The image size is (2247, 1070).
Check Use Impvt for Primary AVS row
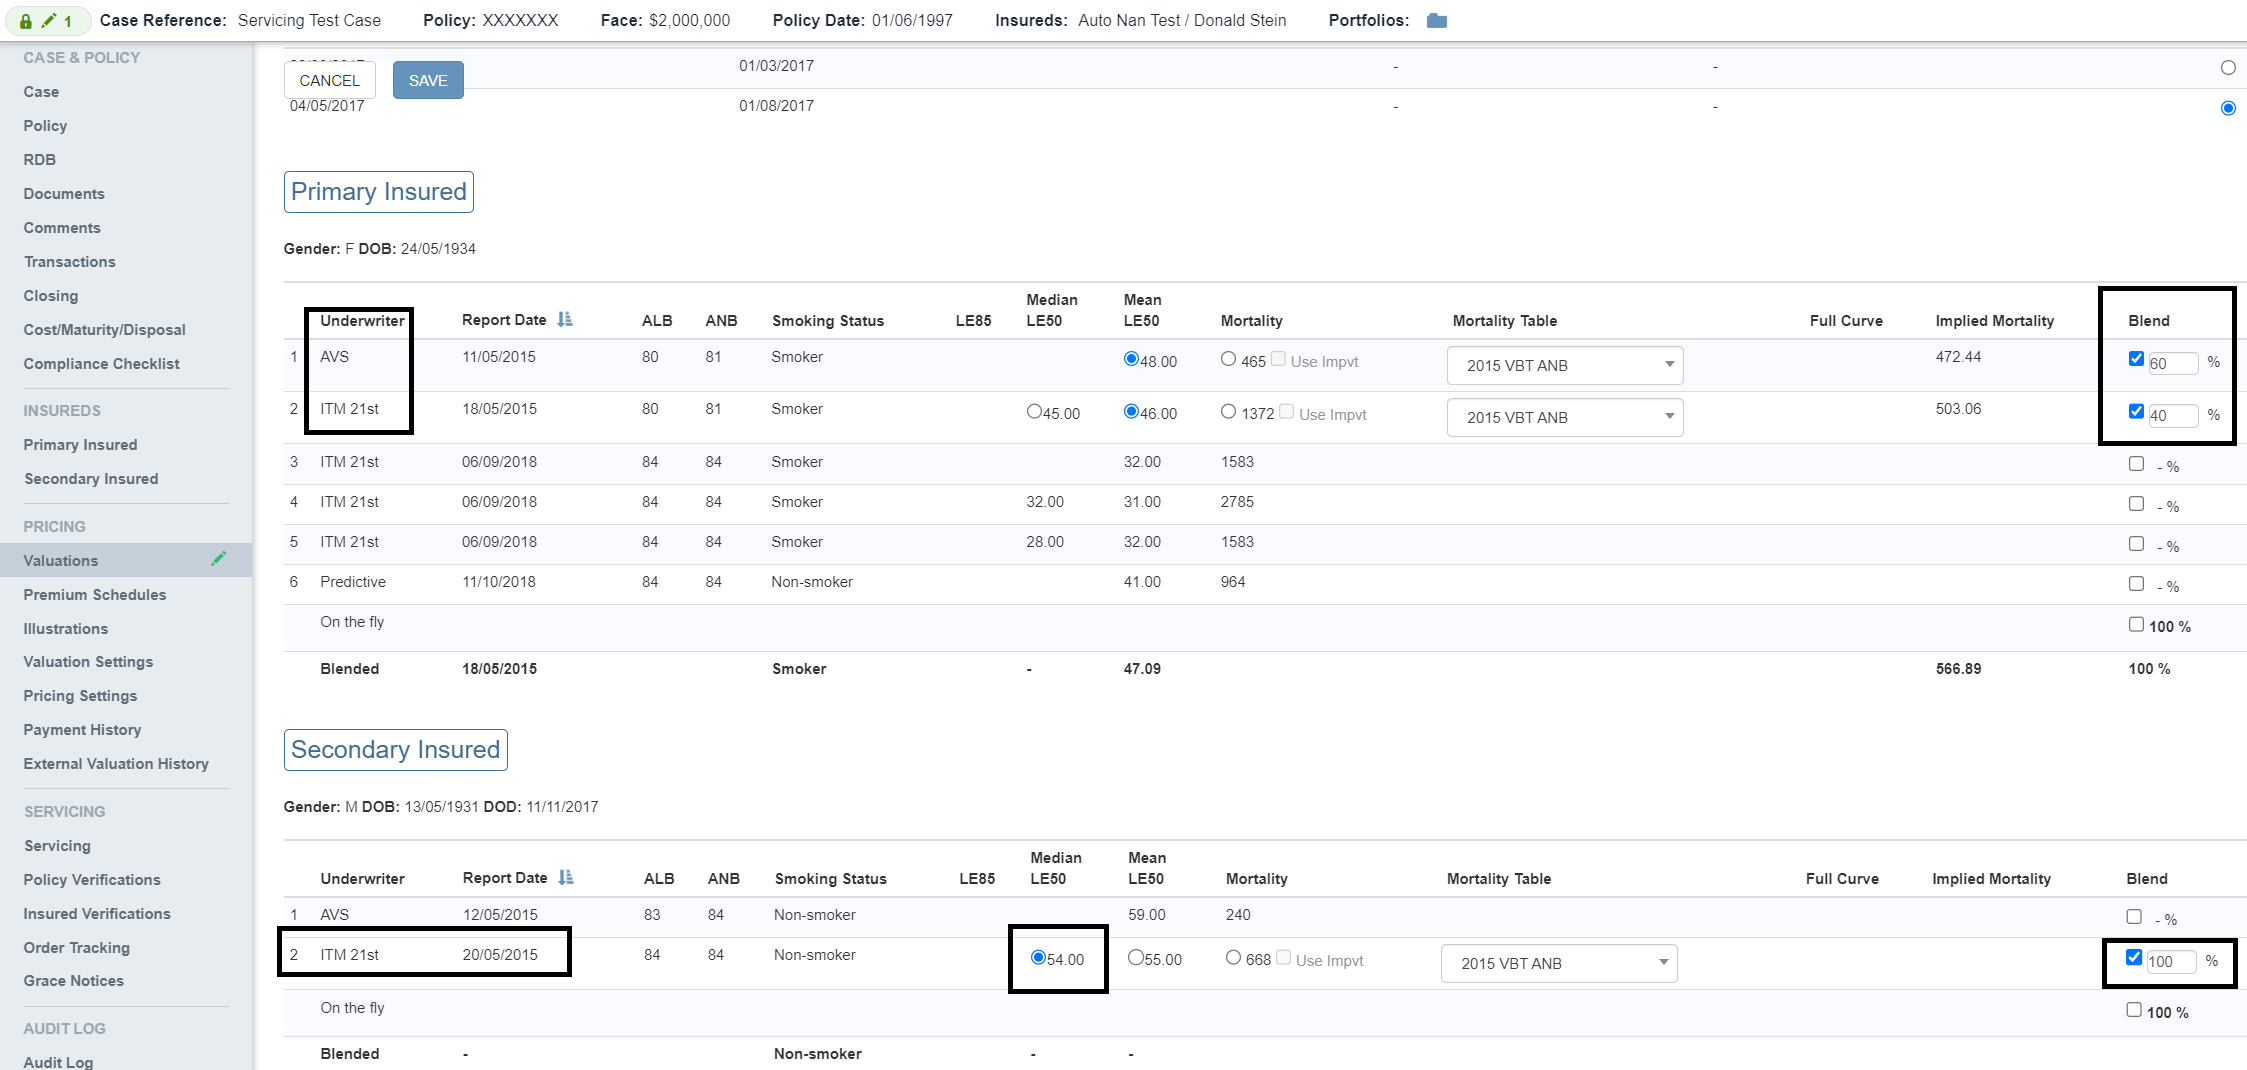coord(1278,359)
